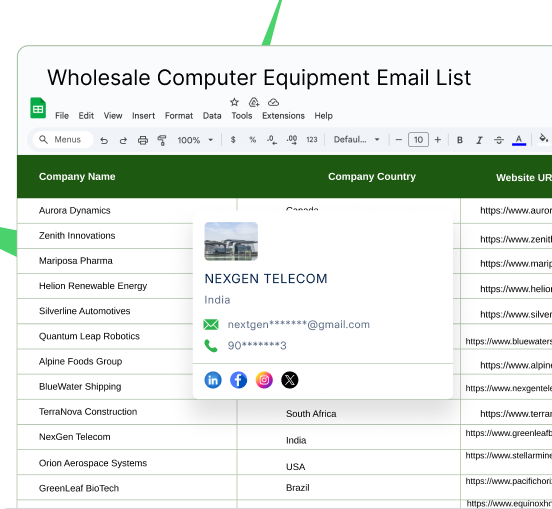Open the fill color bucket
This screenshot has width=552, height=509.
point(544,139)
